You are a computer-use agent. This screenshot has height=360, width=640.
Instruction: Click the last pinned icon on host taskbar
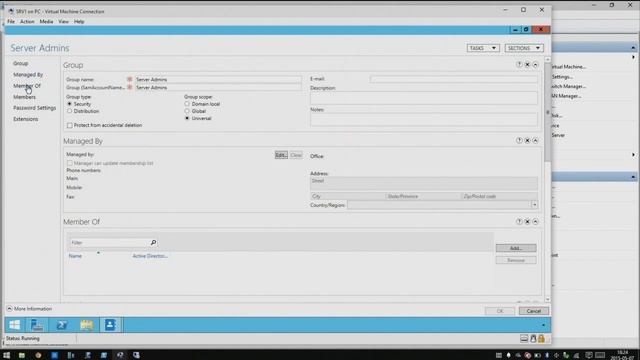136,355
